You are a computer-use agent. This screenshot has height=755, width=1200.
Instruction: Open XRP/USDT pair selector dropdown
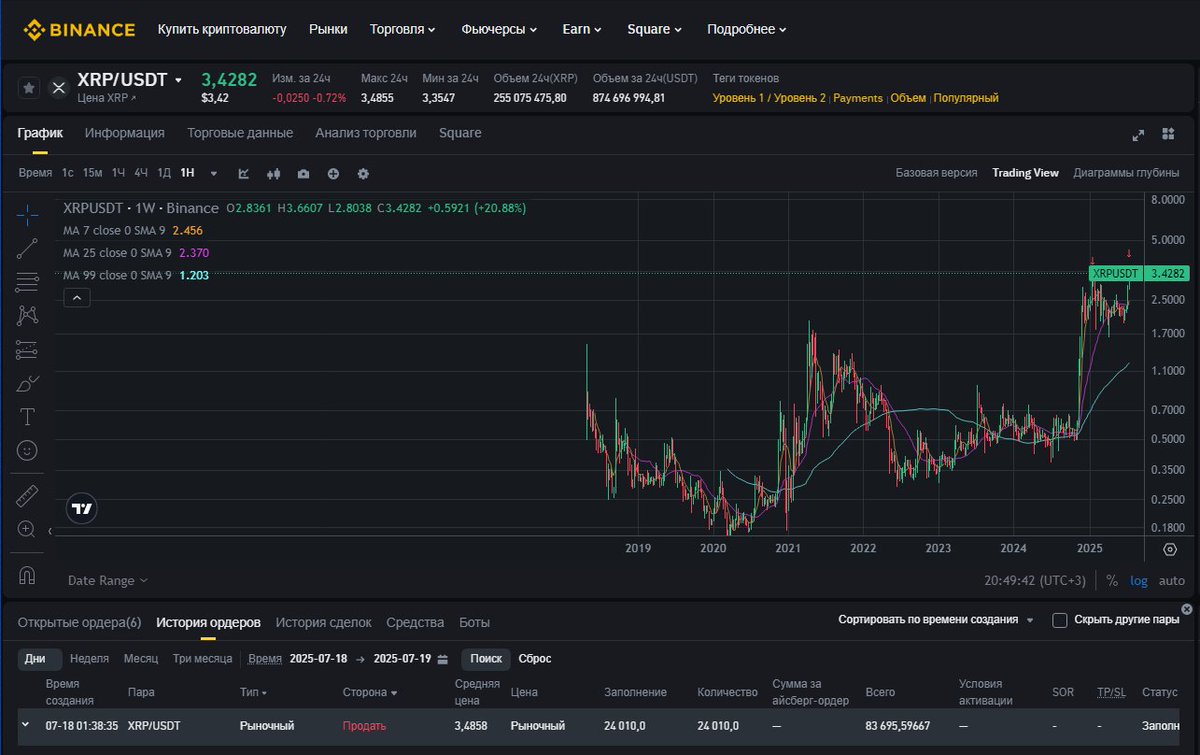point(179,80)
